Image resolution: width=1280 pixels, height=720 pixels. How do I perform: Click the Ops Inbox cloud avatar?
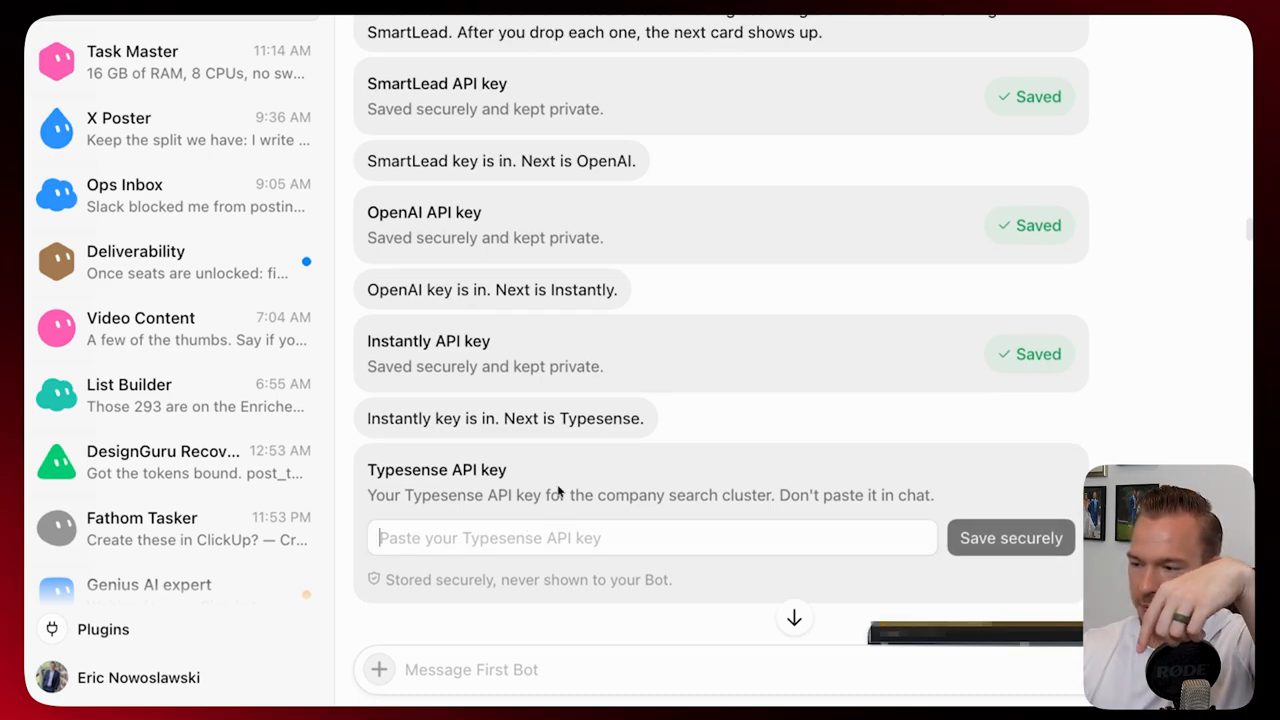(x=56, y=196)
